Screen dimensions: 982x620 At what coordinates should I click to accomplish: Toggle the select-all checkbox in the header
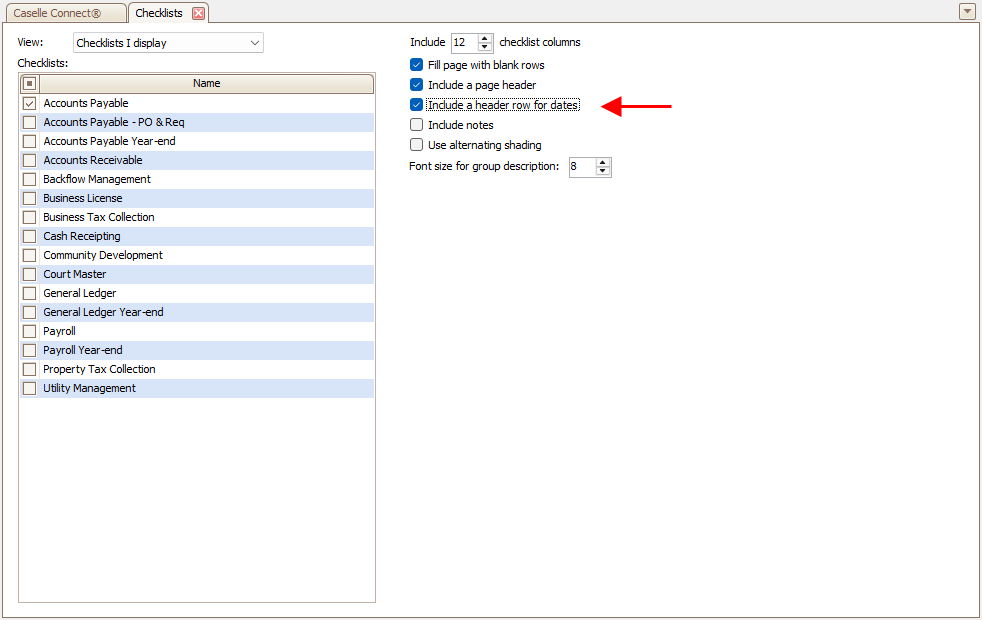(x=30, y=84)
